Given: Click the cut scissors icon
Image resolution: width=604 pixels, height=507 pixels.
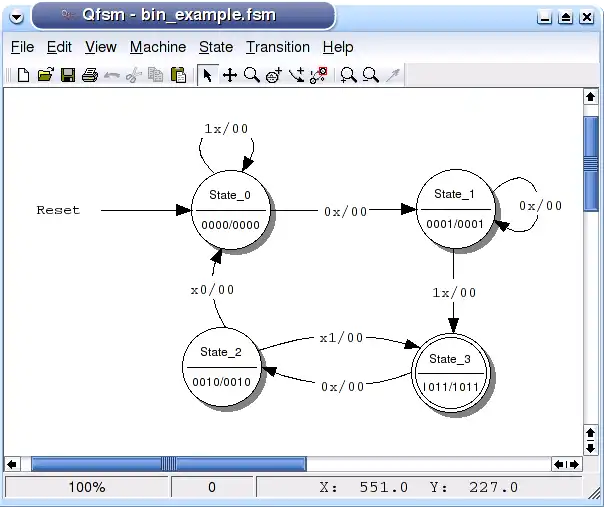Looking at the screenshot, I should [134, 75].
